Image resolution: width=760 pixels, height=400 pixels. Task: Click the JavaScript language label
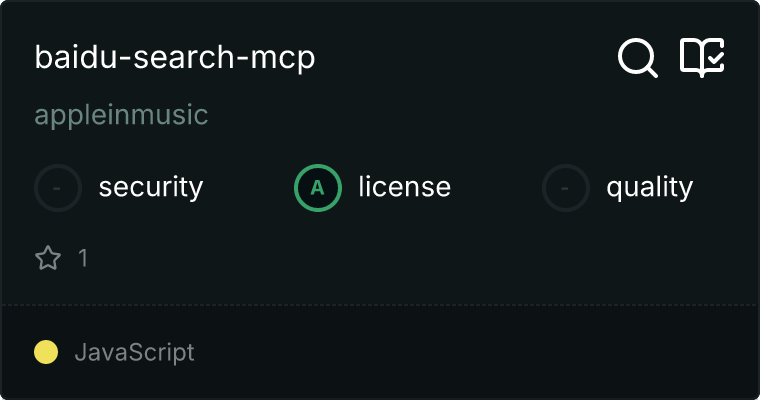pos(134,352)
